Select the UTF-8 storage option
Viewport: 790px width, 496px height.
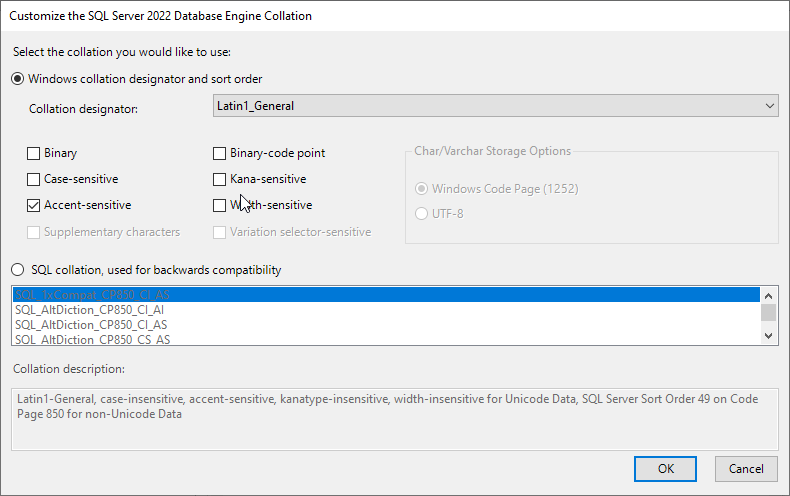[x=421, y=214]
